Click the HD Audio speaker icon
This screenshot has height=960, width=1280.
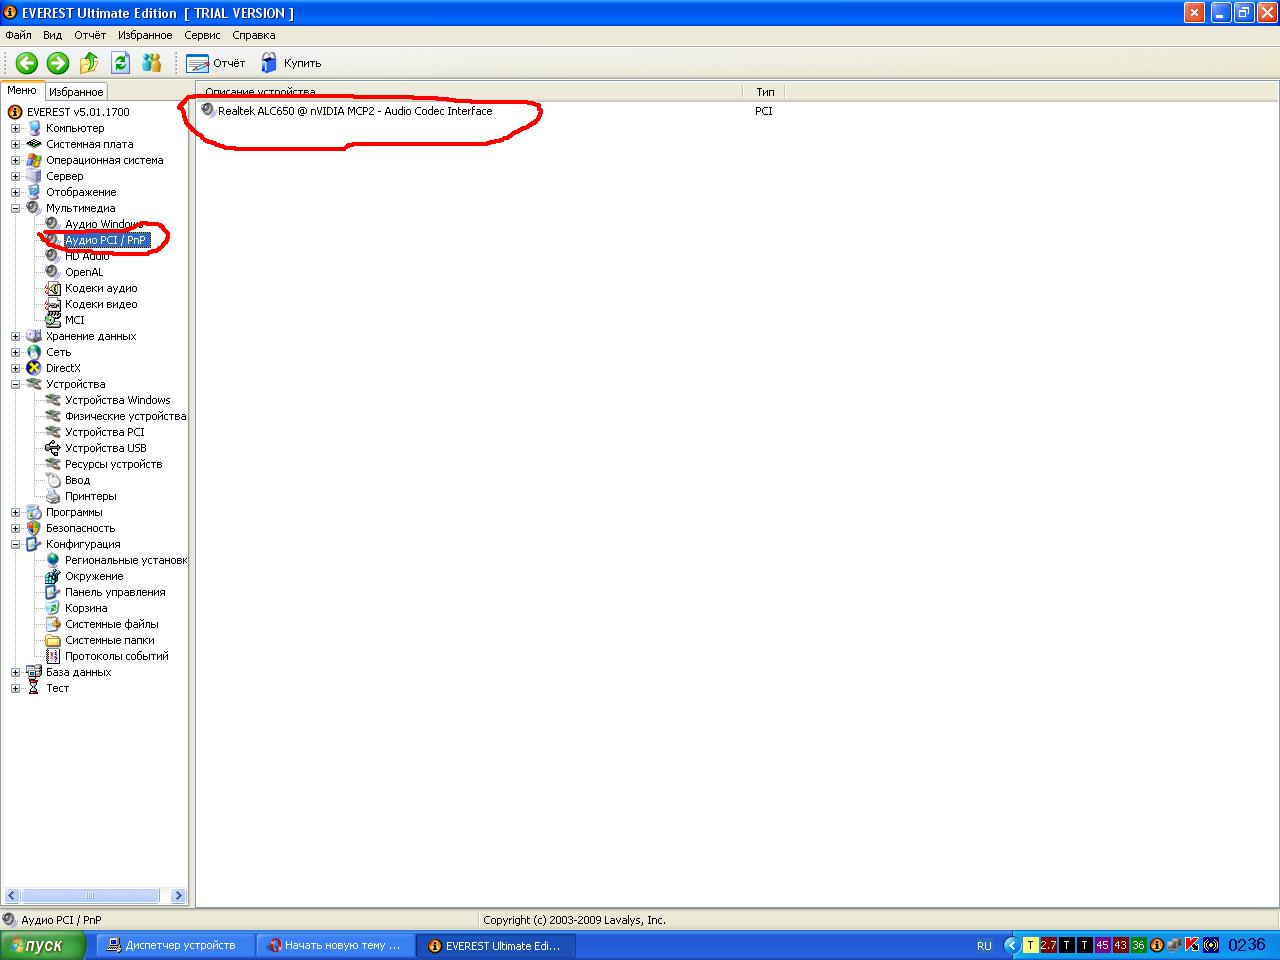click(53, 256)
